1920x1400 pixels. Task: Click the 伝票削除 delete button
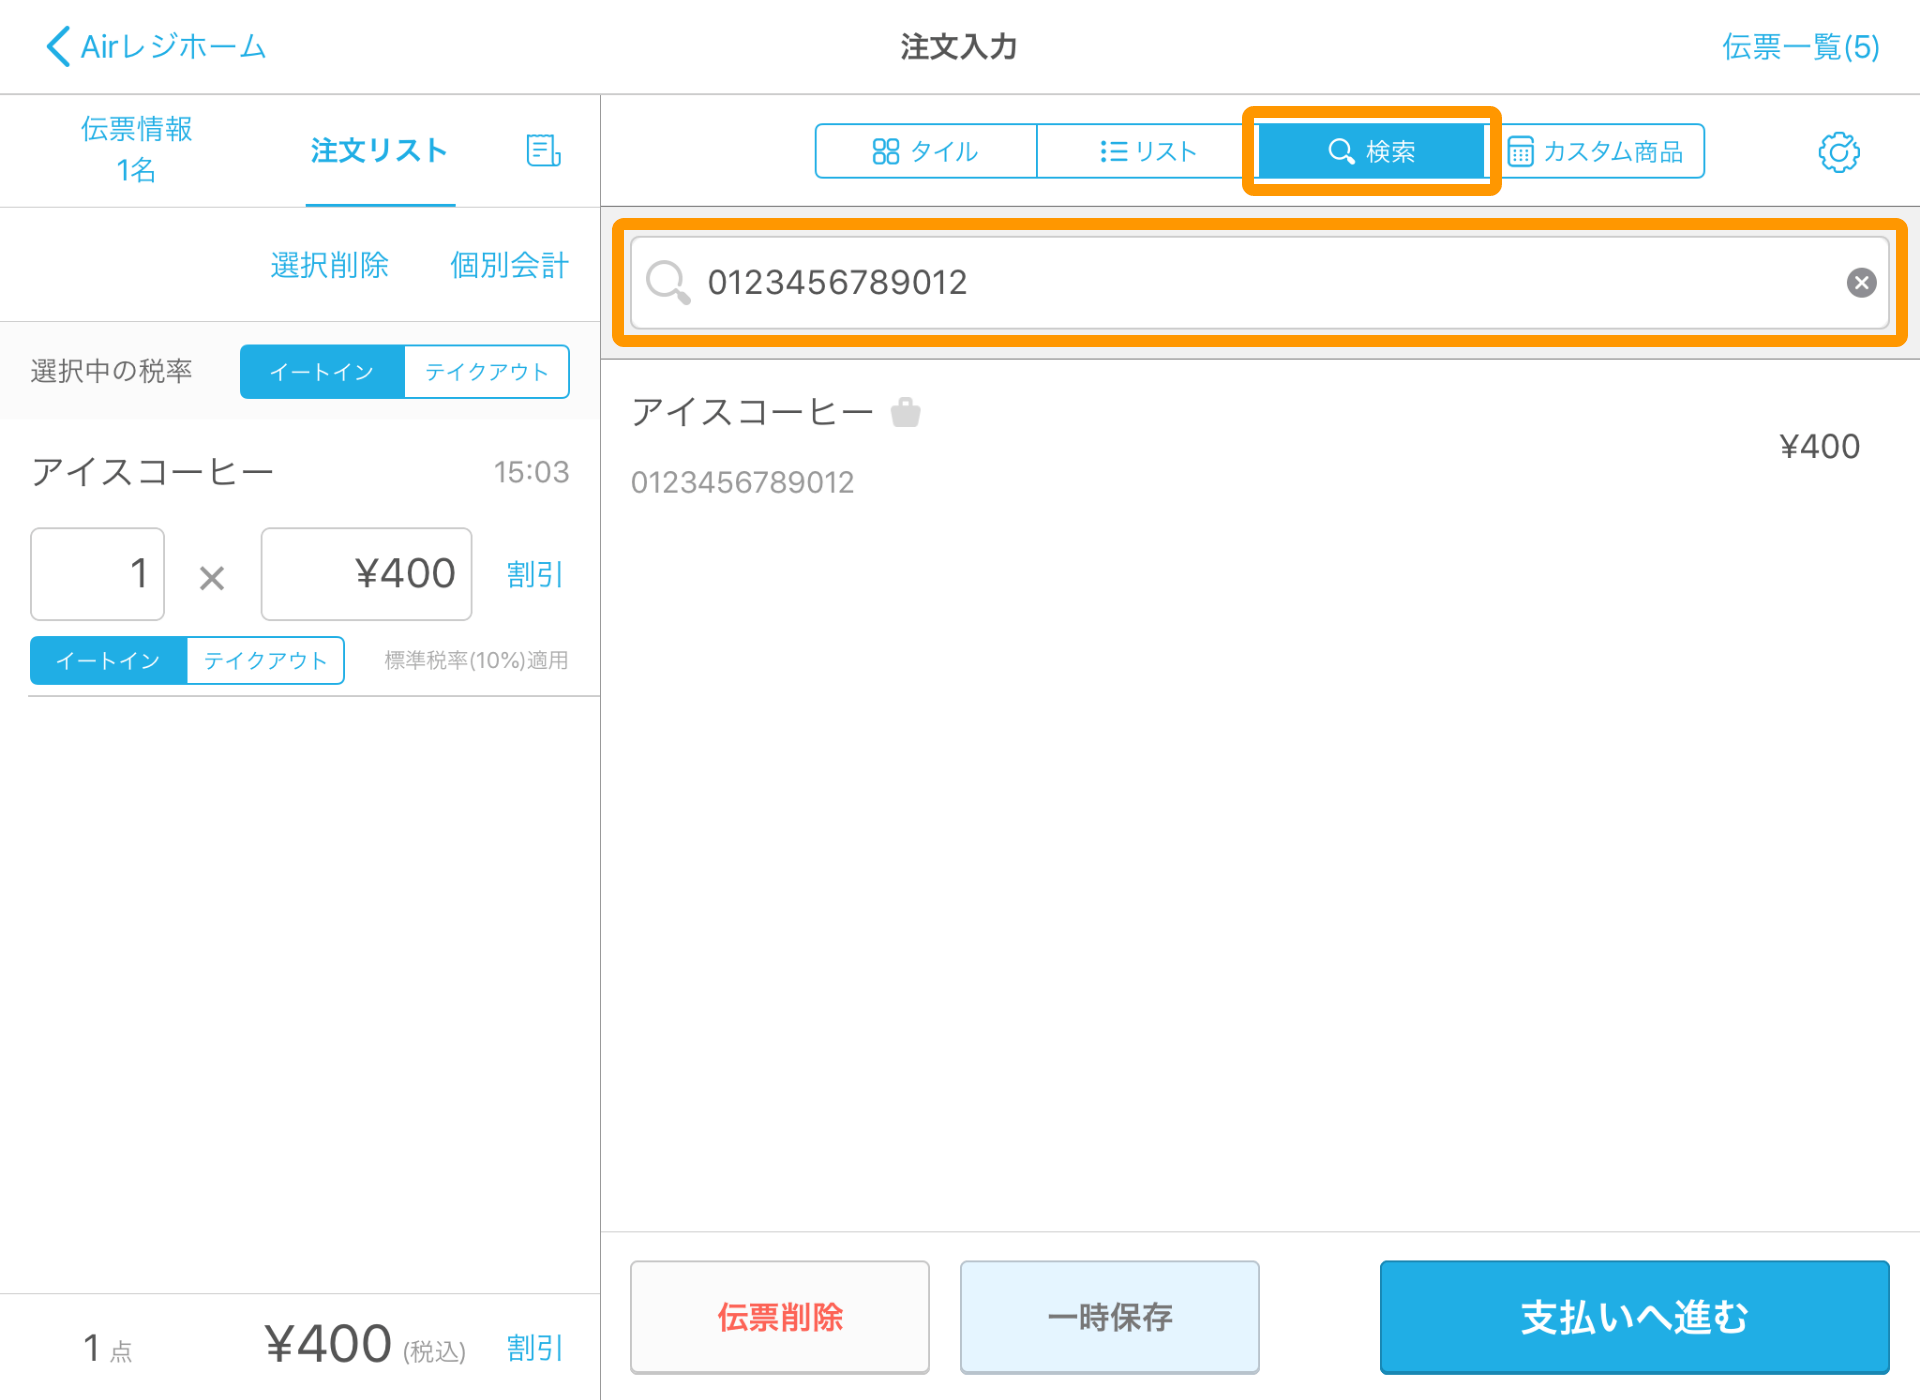(x=779, y=1317)
